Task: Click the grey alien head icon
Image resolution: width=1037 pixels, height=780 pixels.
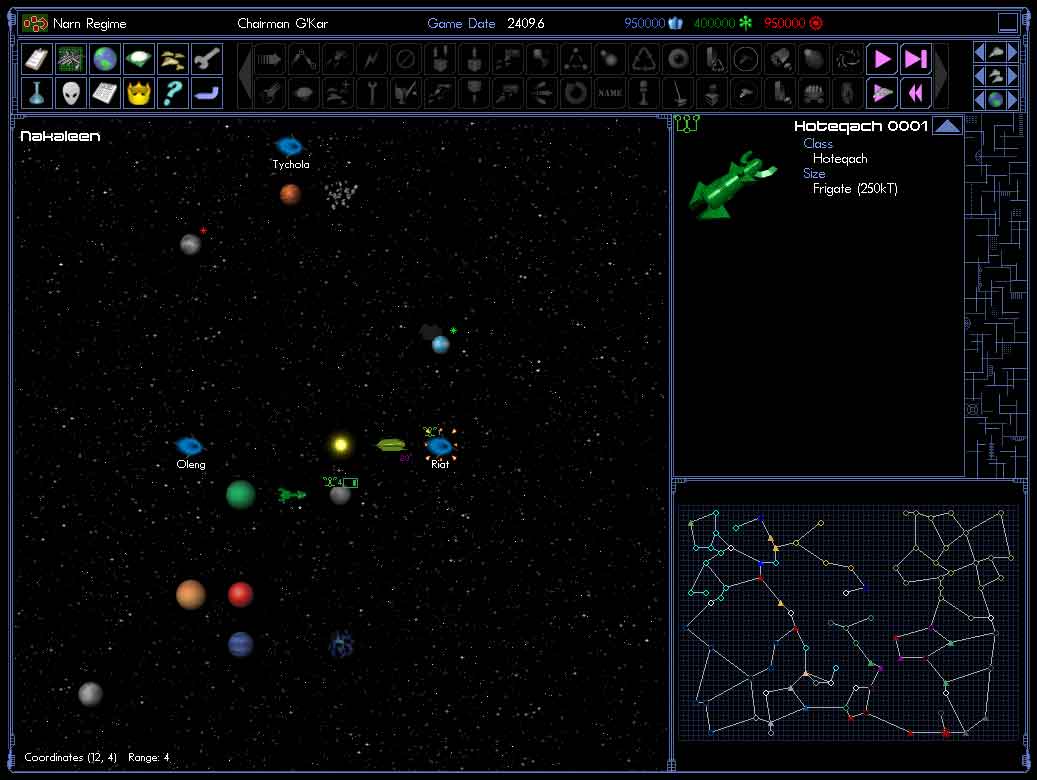Action: click(71, 93)
